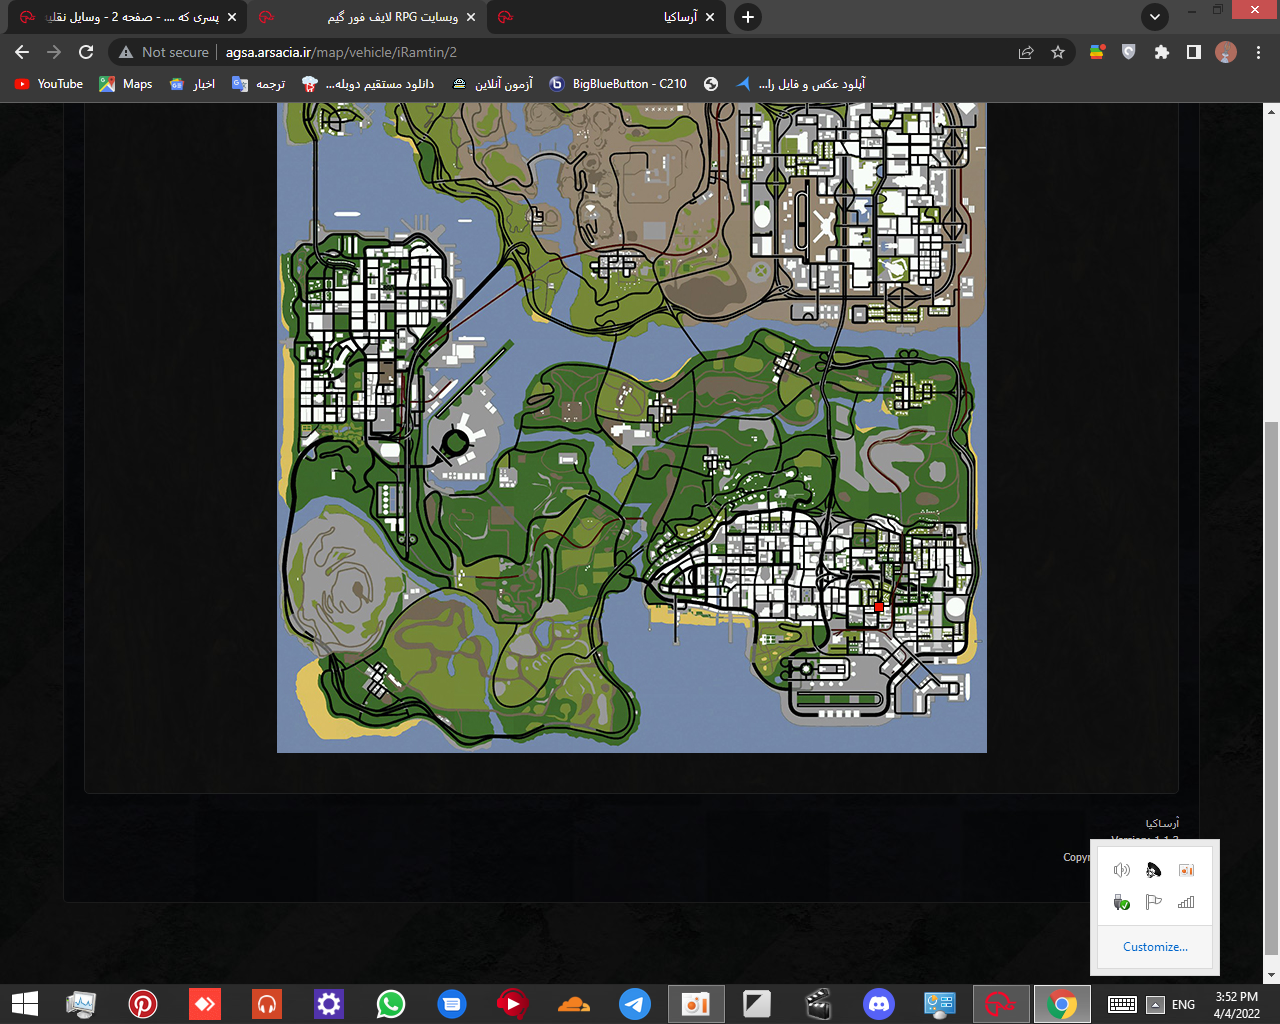Image resolution: width=1280 pixels, height=1024 pixels.
Task: Open the BigBlueButton - C210 bookmark
Action: (618, 84)
